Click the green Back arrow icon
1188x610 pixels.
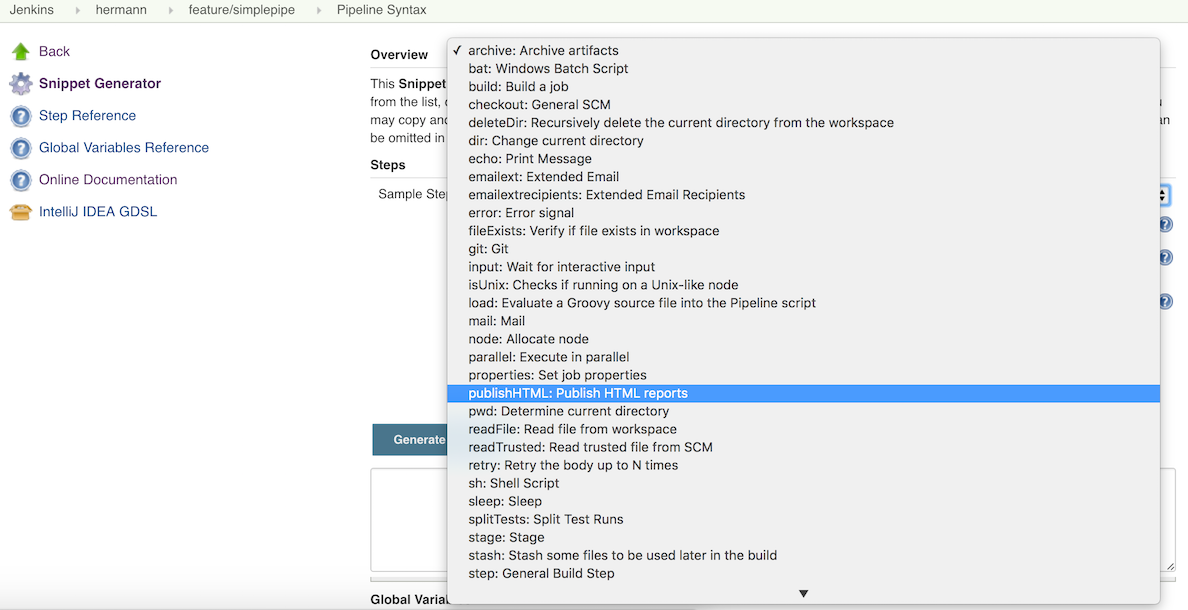coord(20,50)
